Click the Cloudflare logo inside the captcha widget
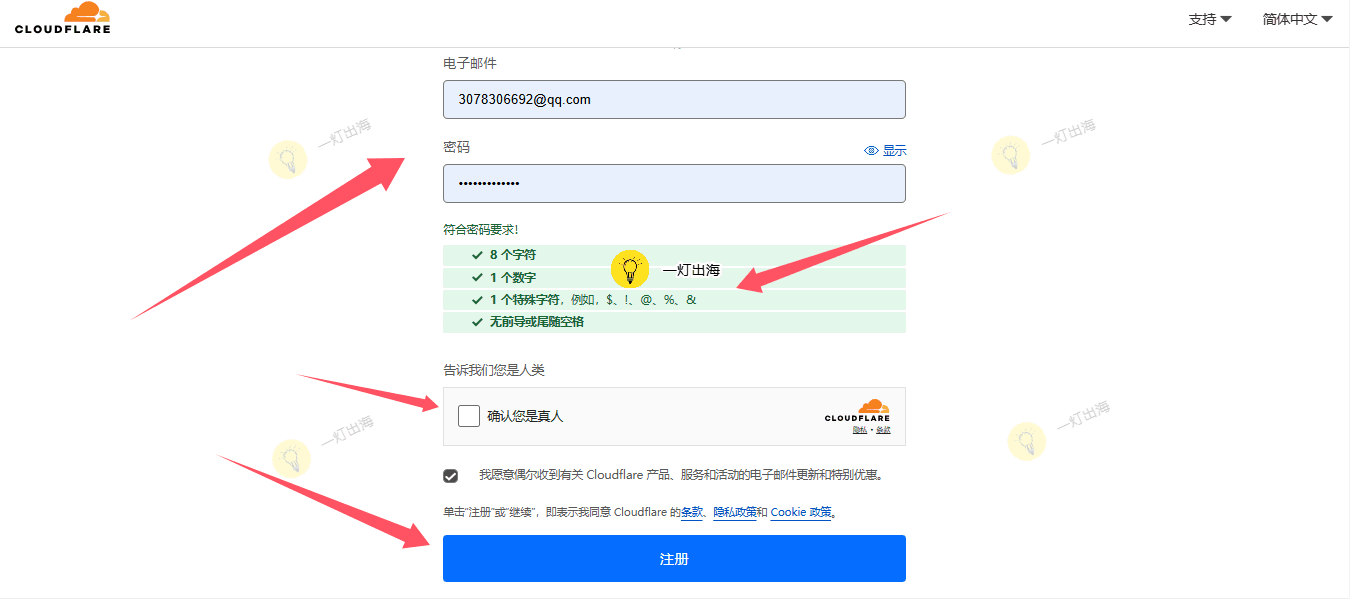Viewport: 1350px width, 600px height. pos(857,410)
